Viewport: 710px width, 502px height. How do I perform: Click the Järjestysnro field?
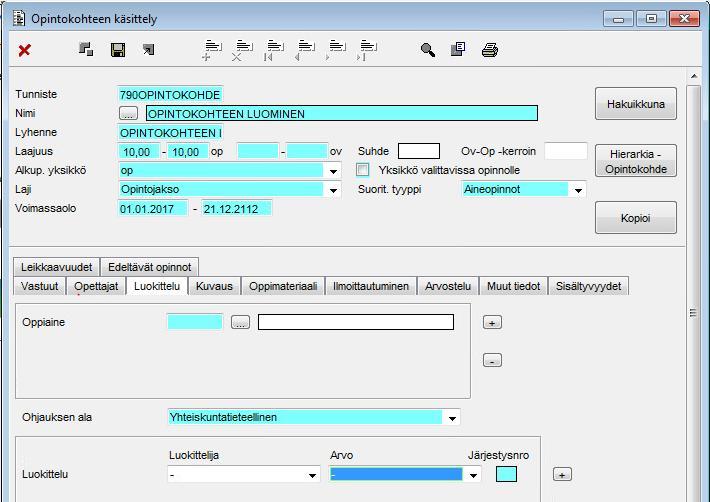(x=506, y=474)
